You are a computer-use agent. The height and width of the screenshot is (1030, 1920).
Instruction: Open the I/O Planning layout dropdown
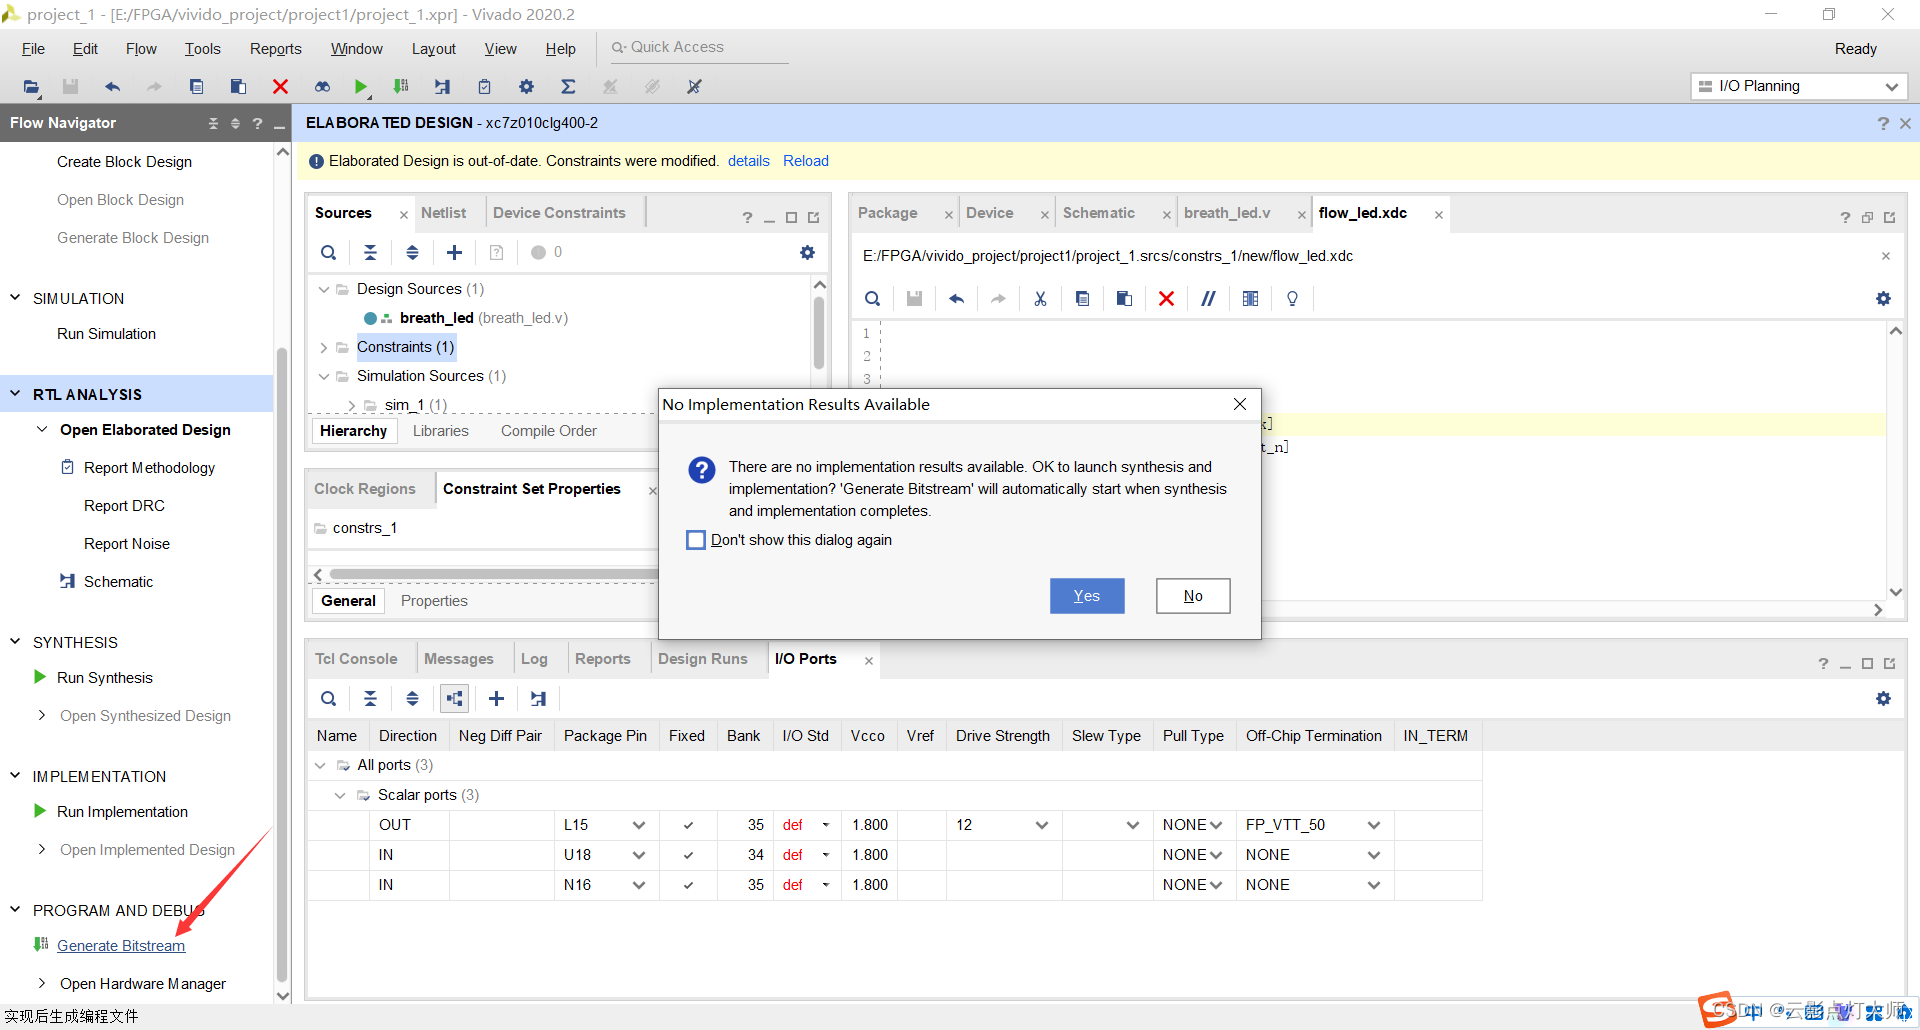[1799, 86]
